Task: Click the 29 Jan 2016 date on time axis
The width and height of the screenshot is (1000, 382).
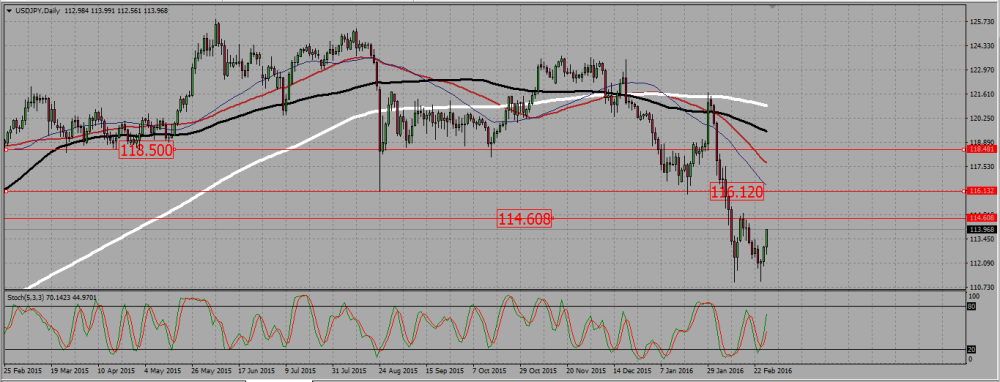Action: (x=724, y=370)
